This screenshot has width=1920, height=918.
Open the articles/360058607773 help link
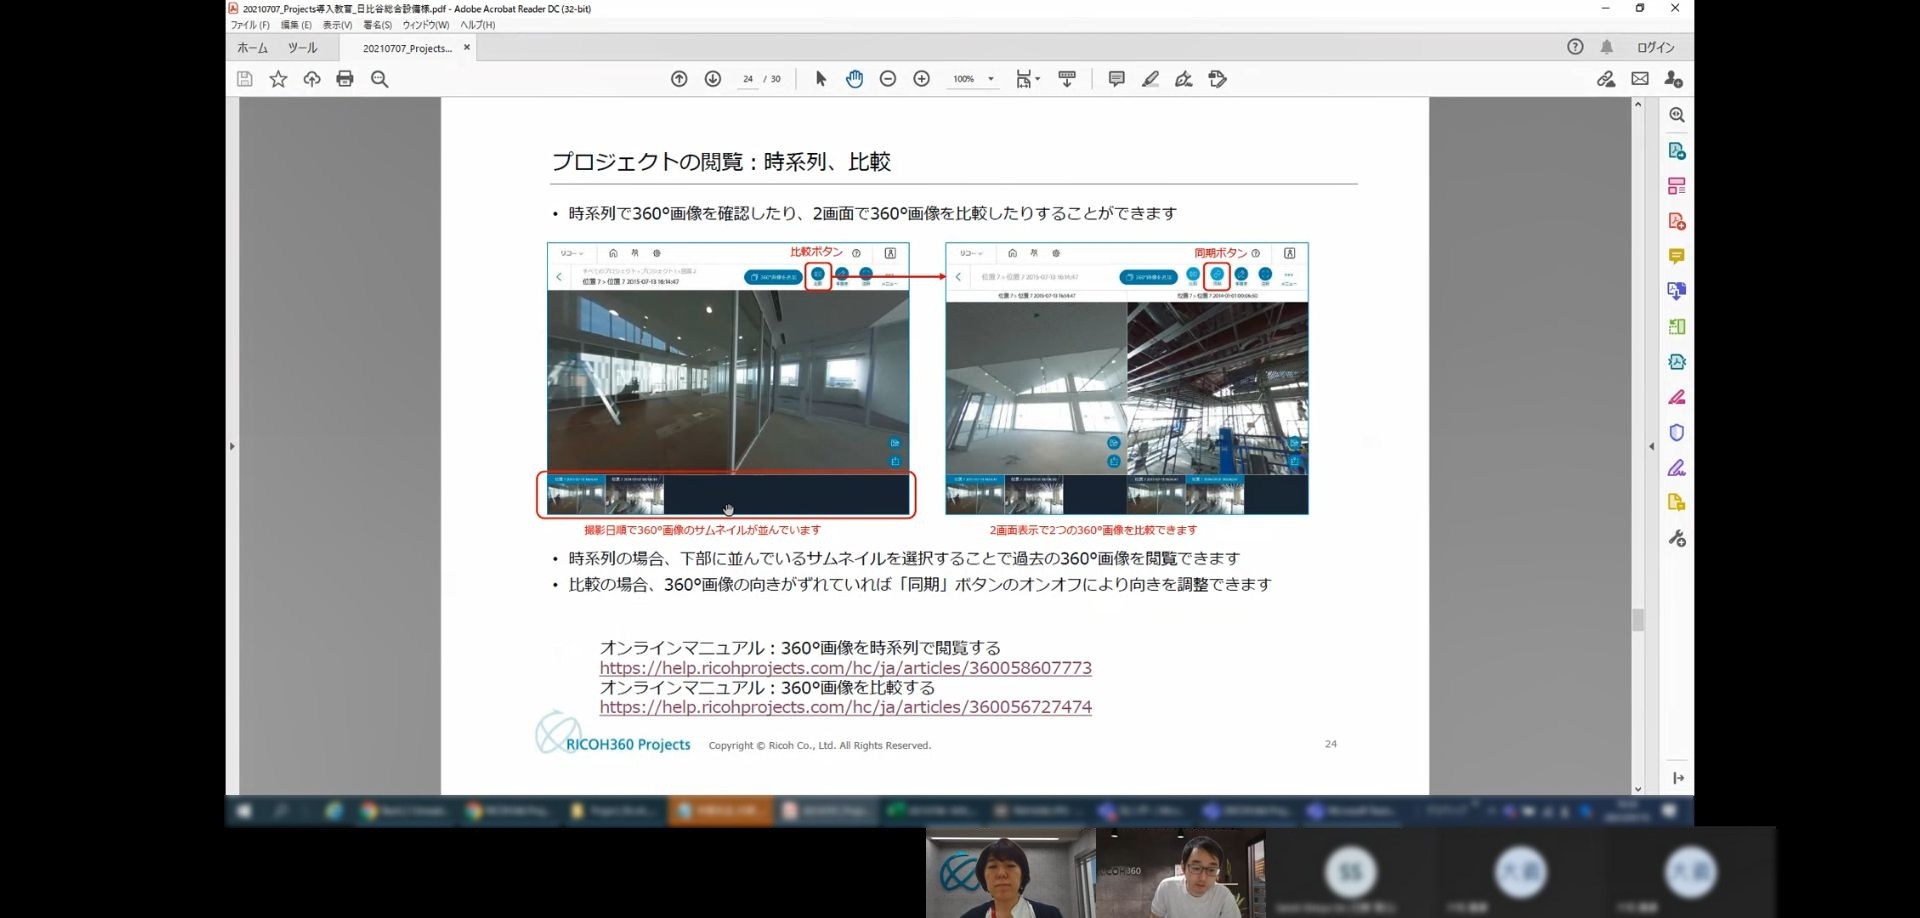pyautogui.click(x=845, y=668)
